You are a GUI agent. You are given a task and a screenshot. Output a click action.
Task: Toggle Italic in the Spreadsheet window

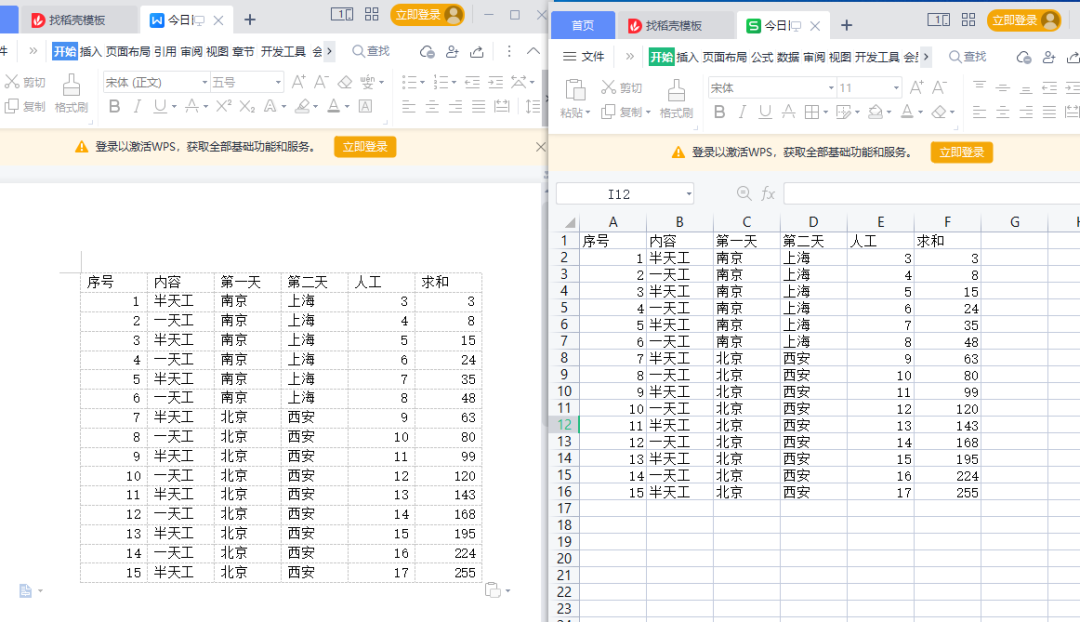[x=742, y=112]
